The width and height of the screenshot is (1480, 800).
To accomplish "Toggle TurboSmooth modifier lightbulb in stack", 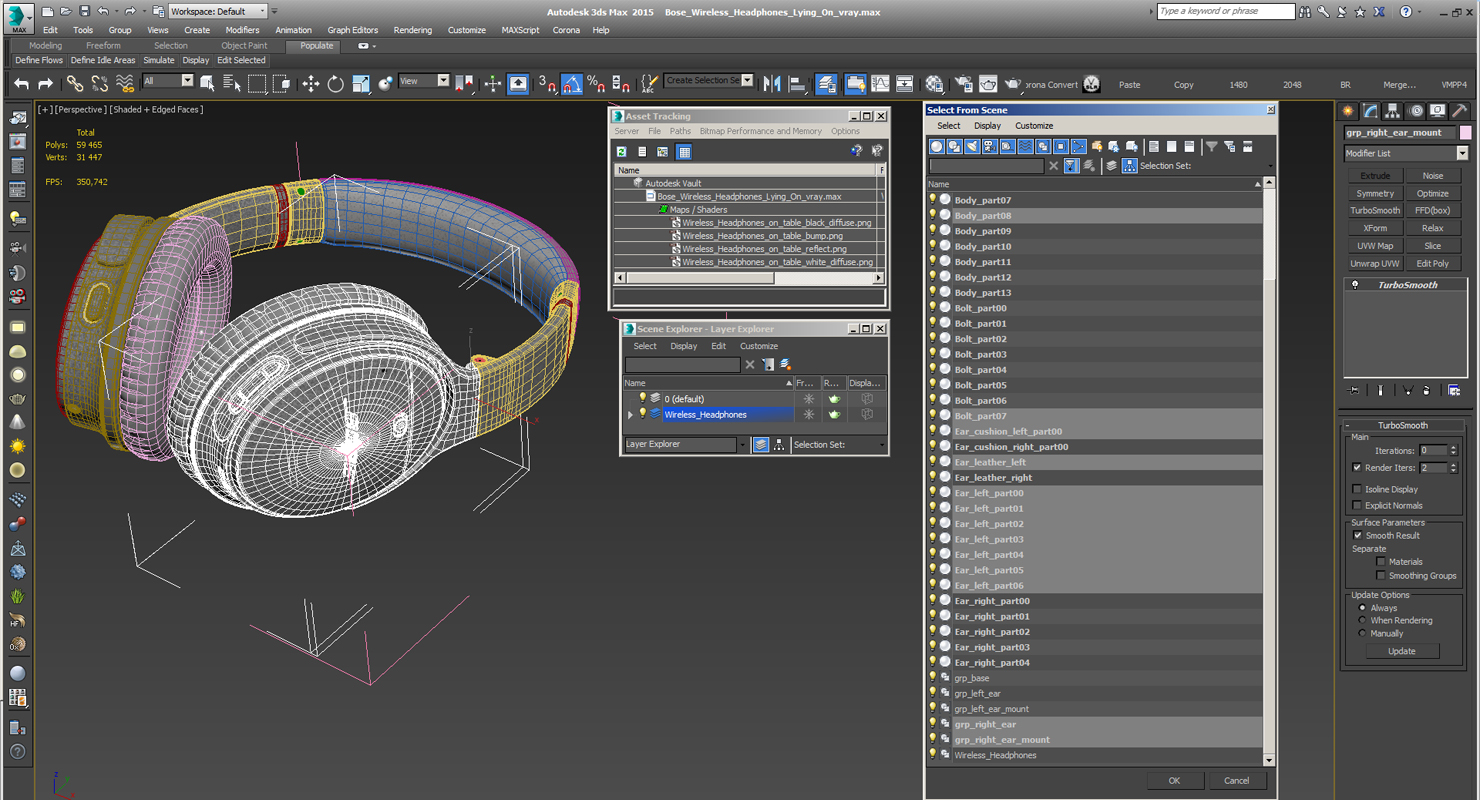I will click(x=1355, y=285).
